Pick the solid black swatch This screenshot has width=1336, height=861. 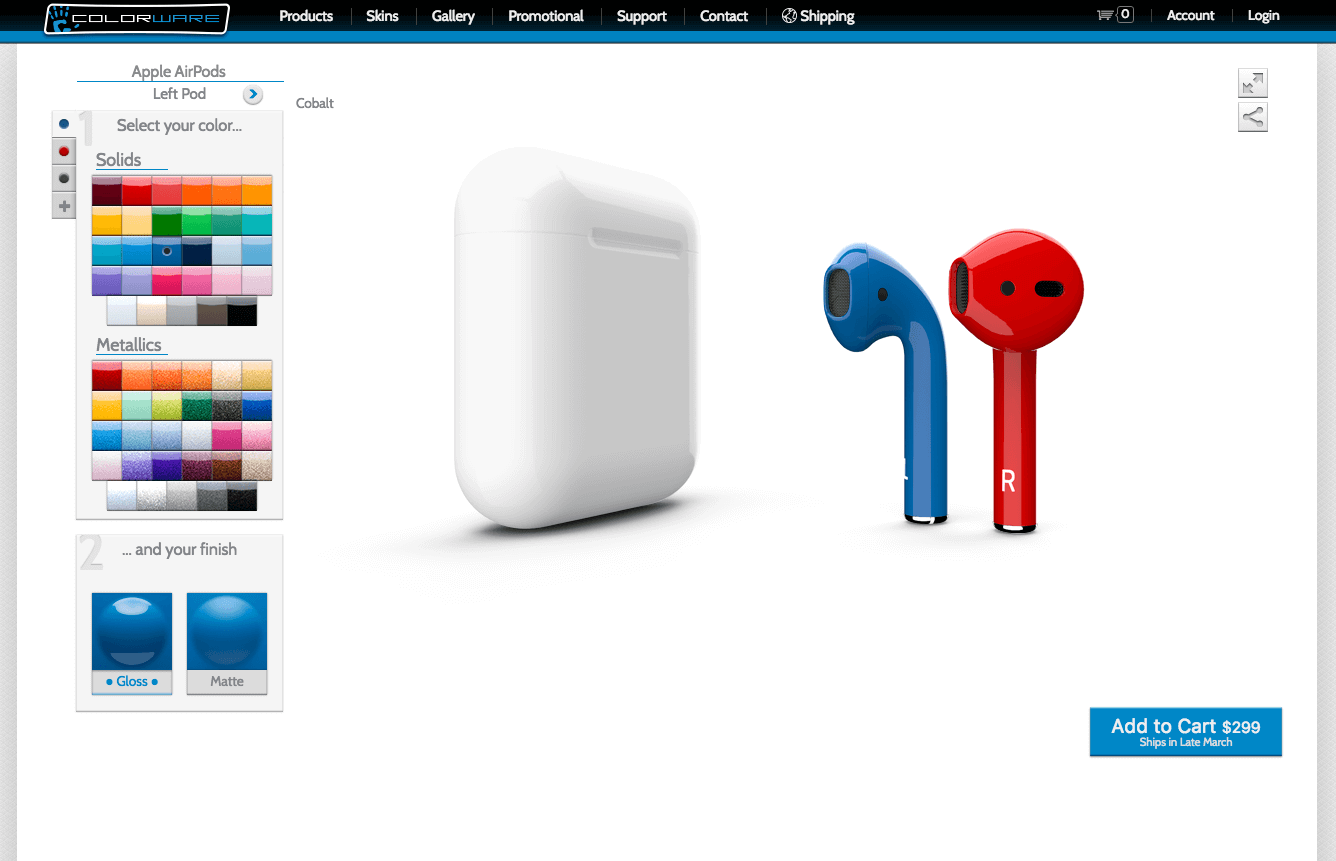242,311
